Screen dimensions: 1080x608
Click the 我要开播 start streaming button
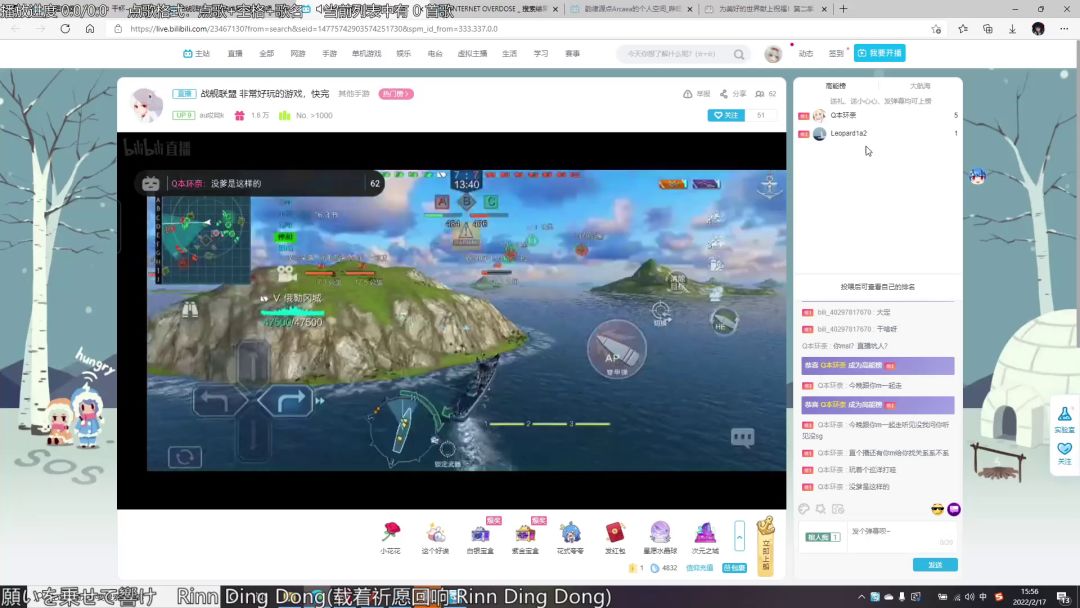coord(880,53)
